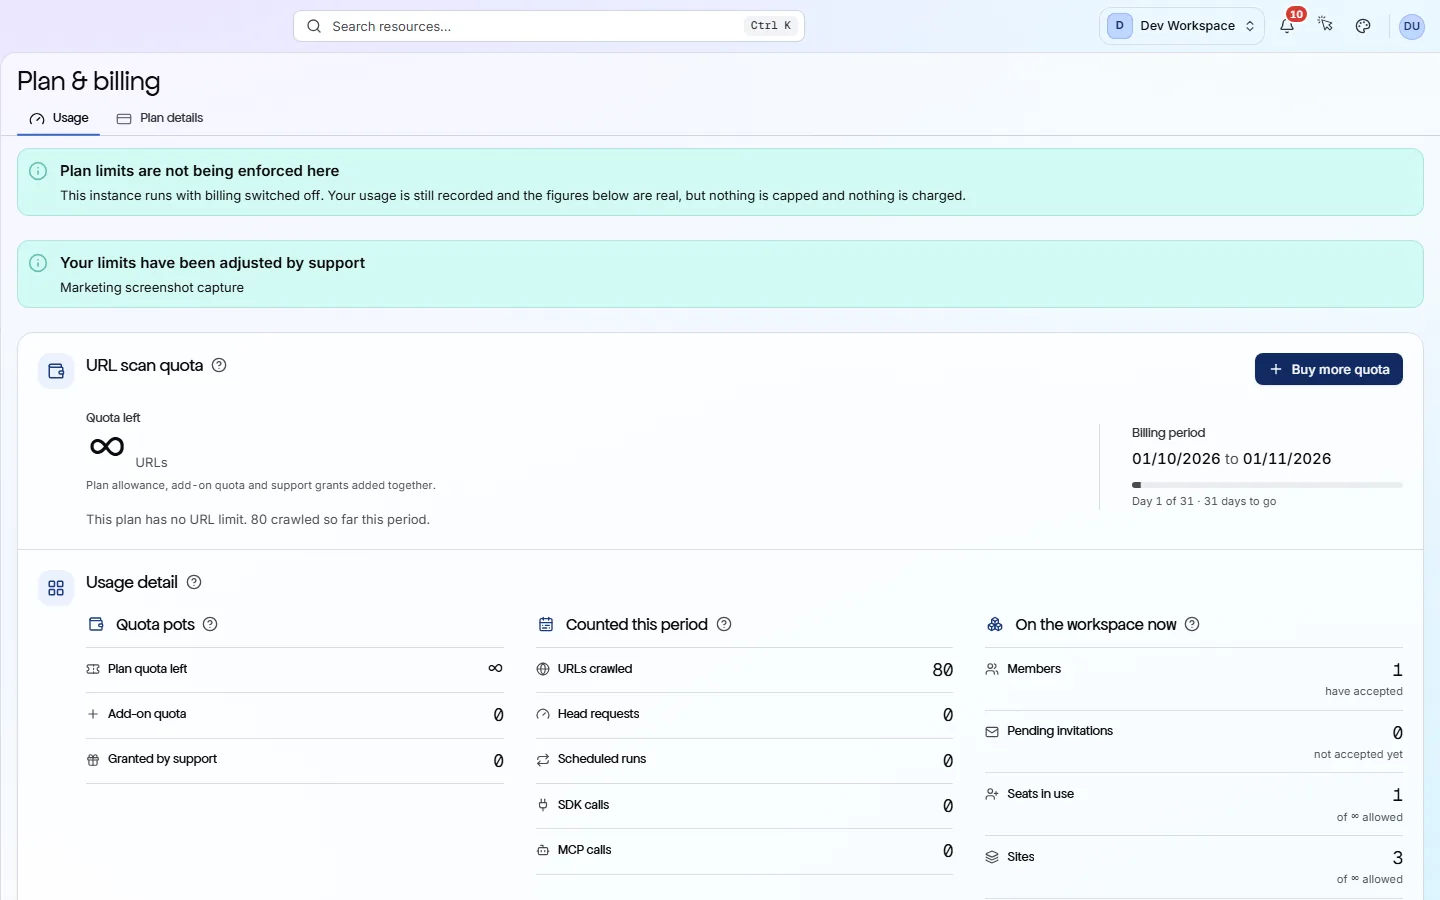Open the Dev Workspace switcher dropdown
This screenshot has width=1440, height=900.
coord(1182,26)
